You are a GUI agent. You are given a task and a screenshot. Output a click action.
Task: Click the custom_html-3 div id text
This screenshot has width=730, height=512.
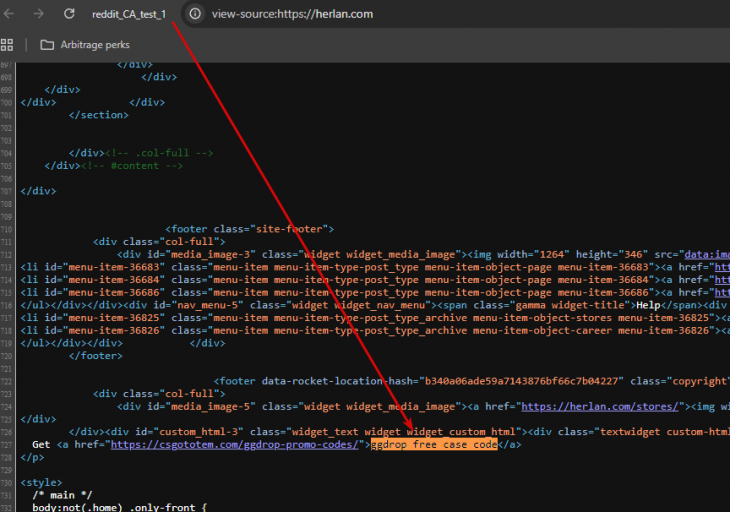coord(201,432)
